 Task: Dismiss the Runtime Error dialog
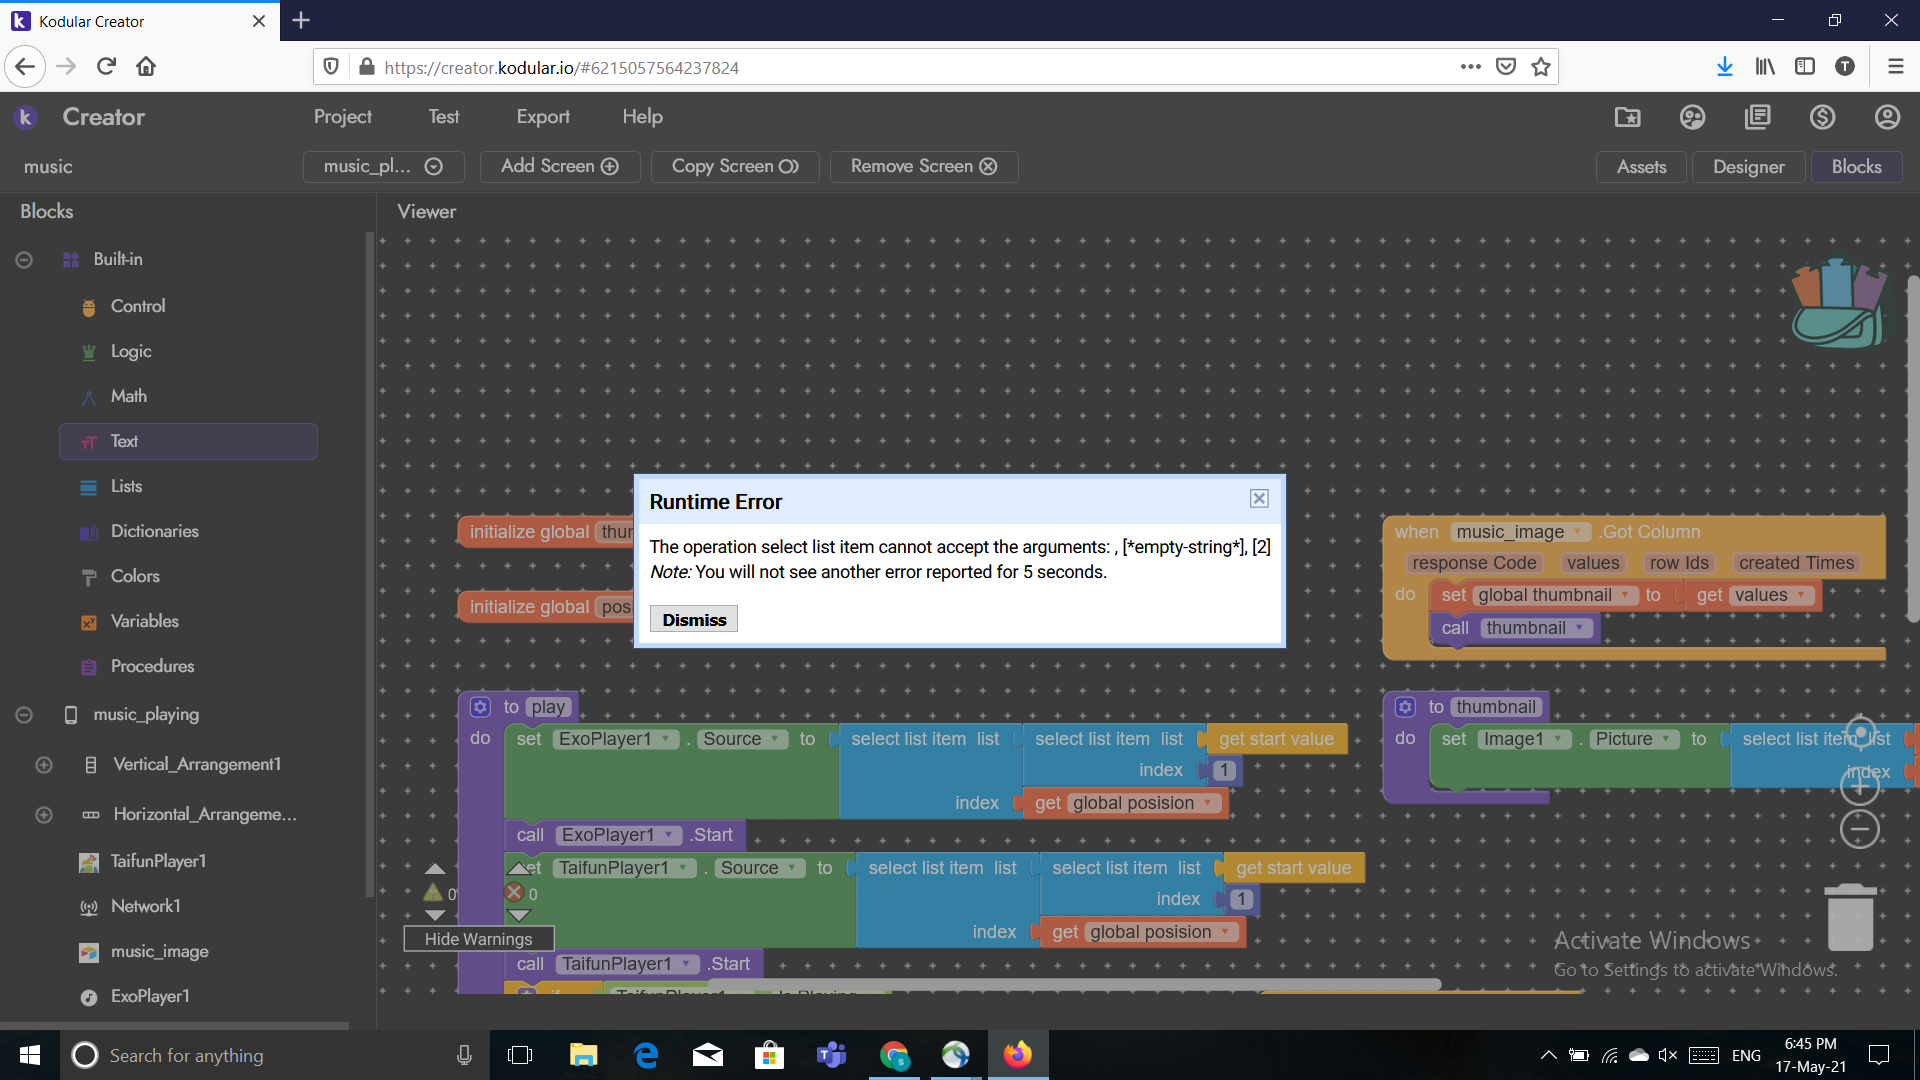click(694, 620)
